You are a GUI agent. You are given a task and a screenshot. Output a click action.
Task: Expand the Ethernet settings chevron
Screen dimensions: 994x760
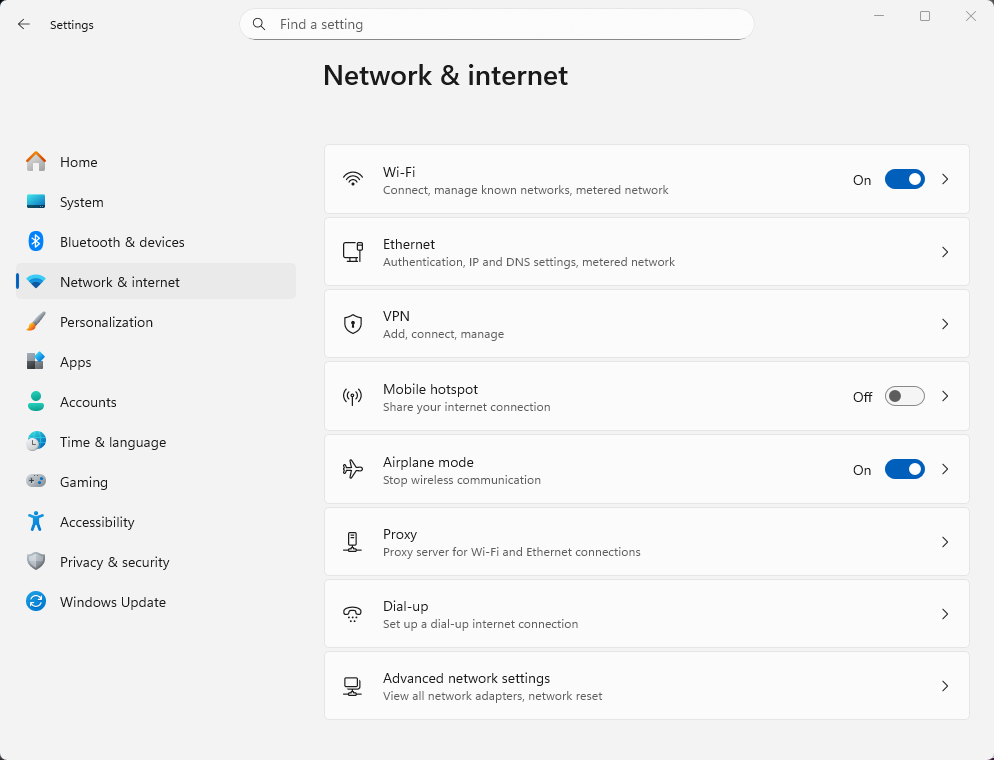click(945, 252)
